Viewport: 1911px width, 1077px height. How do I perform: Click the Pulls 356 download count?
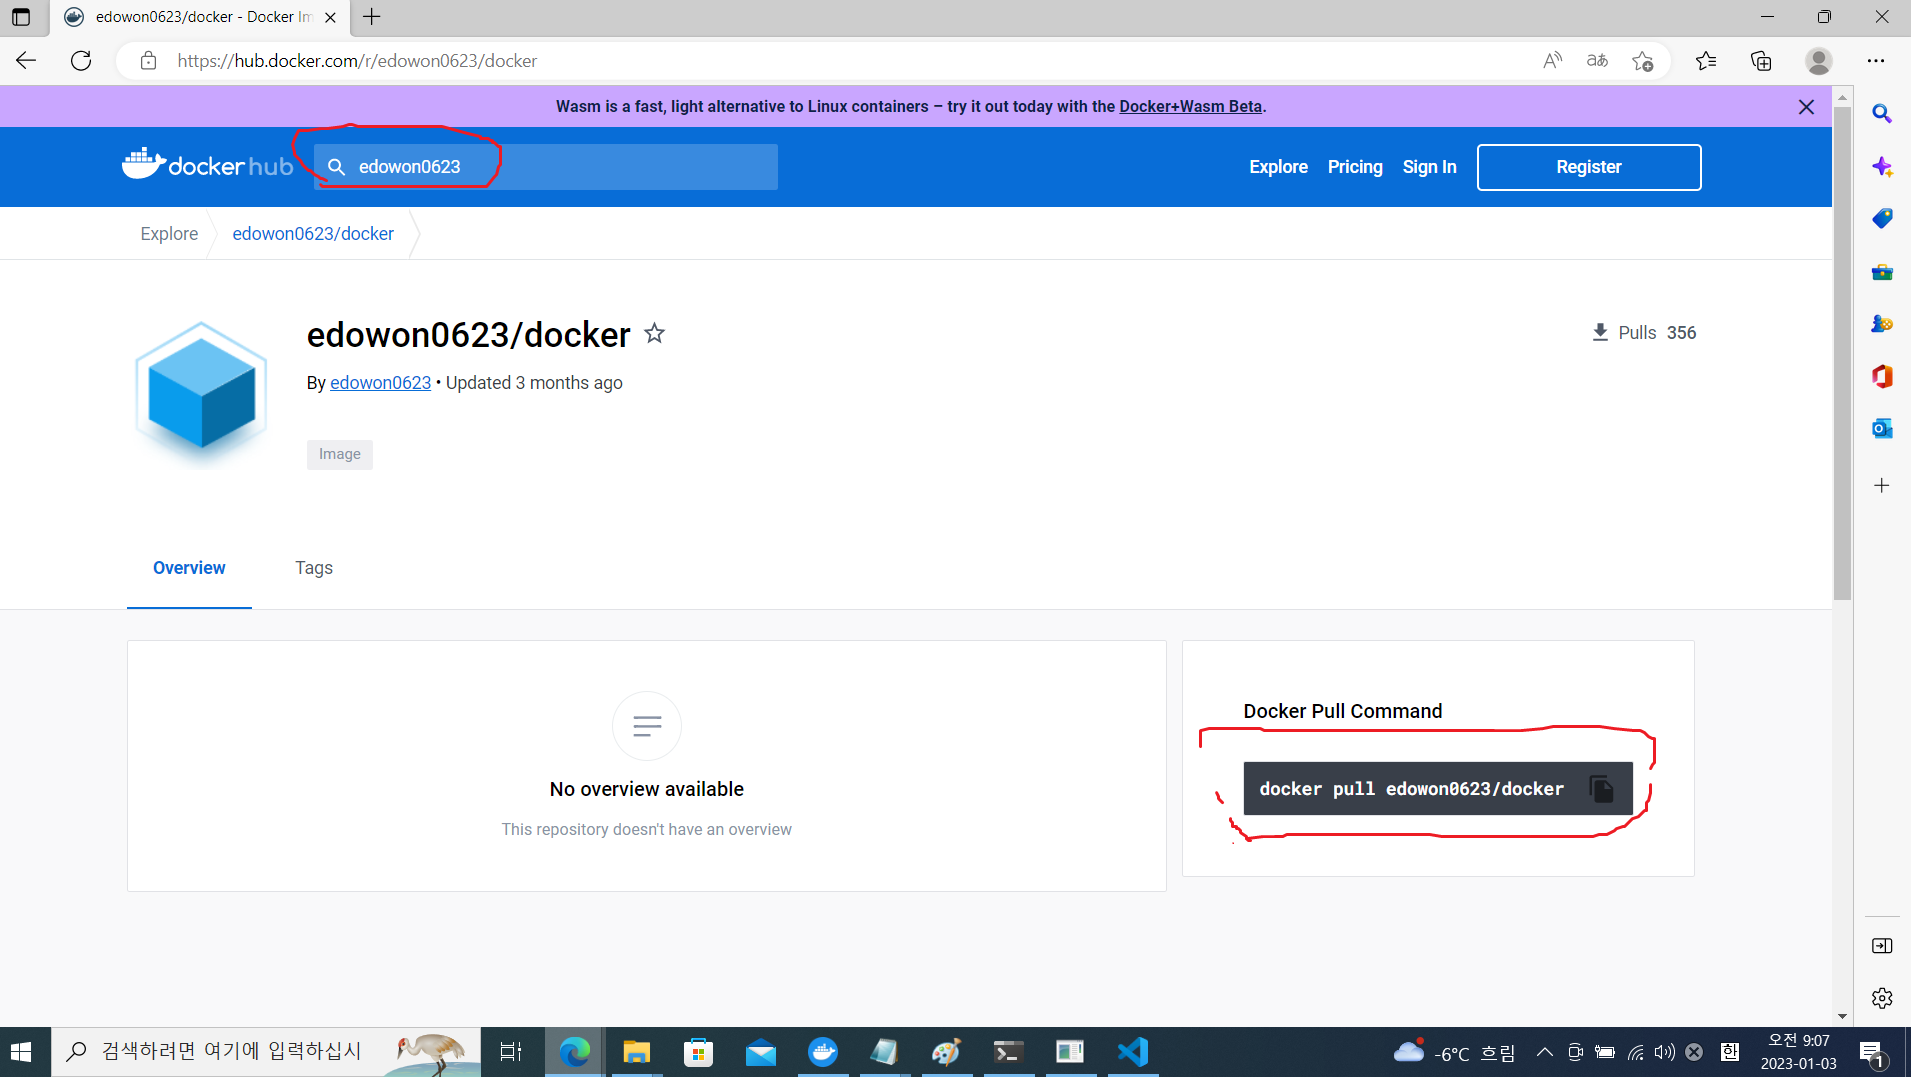click(x=1643, y=333)
